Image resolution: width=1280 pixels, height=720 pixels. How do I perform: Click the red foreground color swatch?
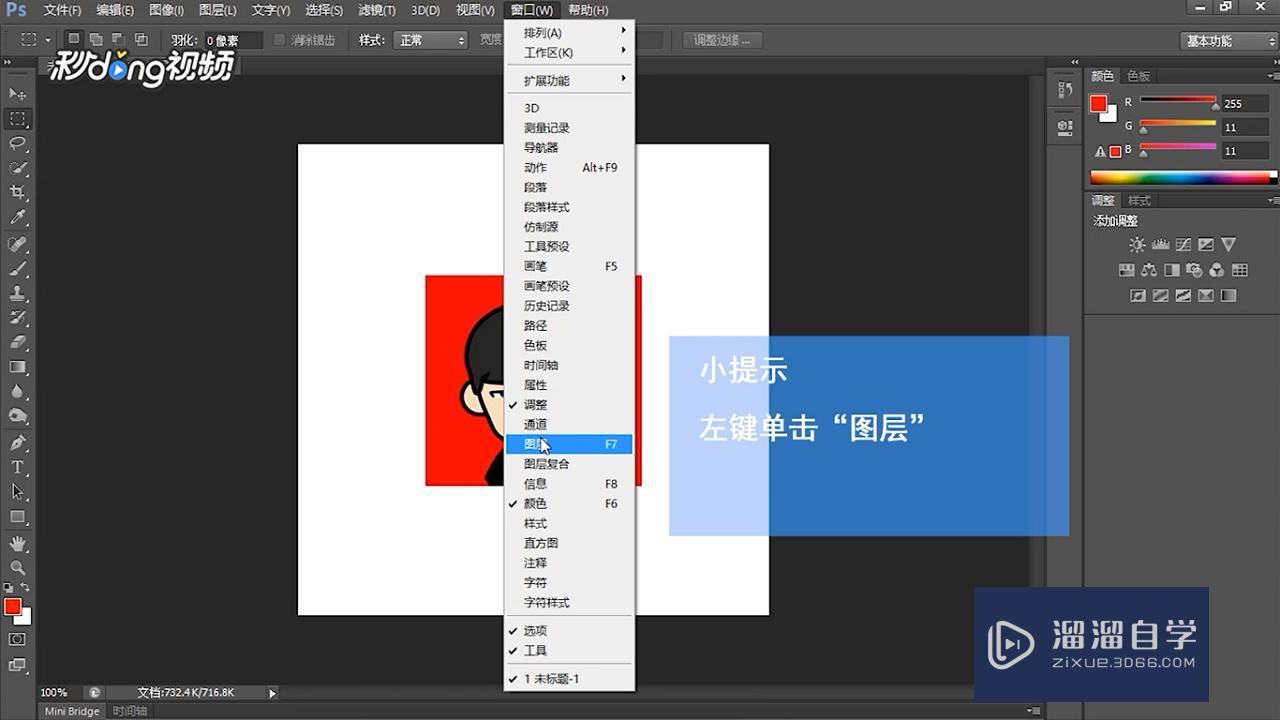point(15,605)
